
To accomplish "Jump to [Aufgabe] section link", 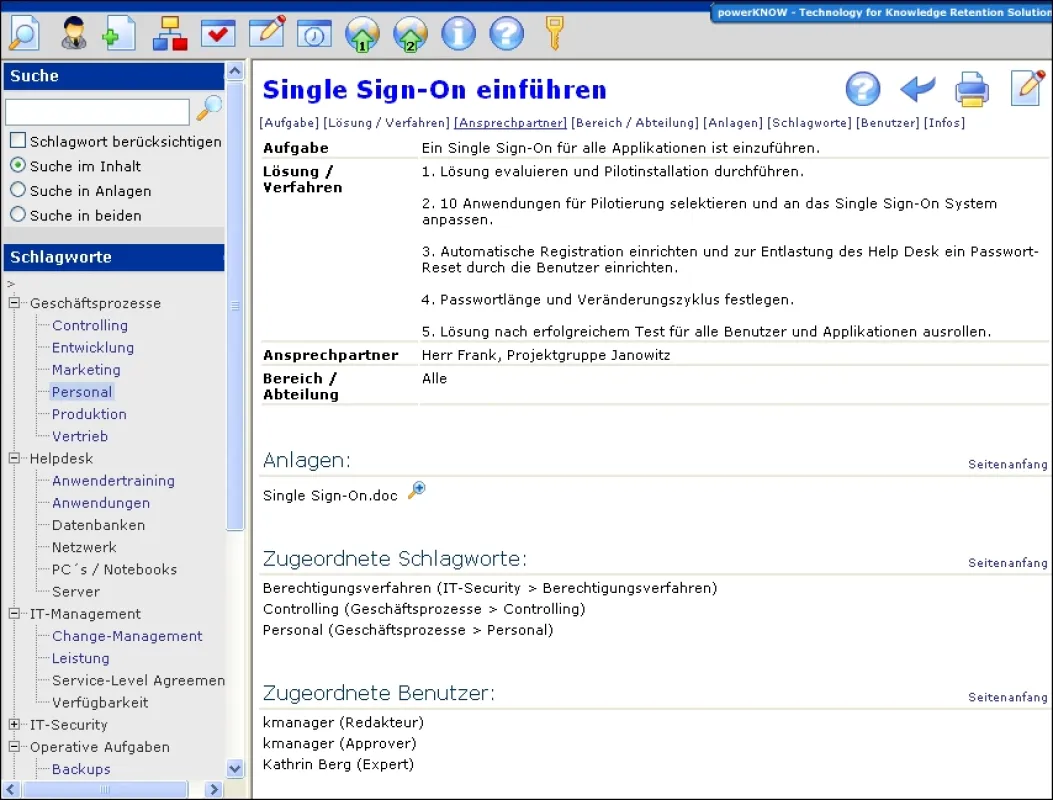I will (x=289, y=123).
